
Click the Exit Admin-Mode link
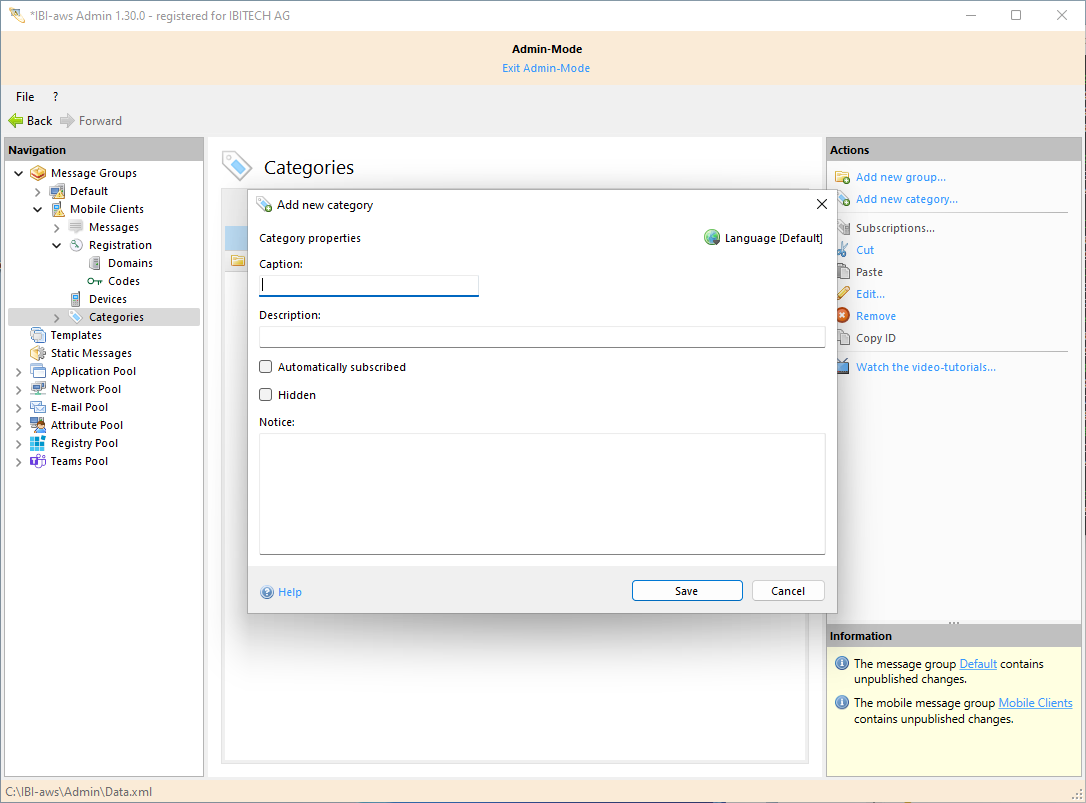546,68
